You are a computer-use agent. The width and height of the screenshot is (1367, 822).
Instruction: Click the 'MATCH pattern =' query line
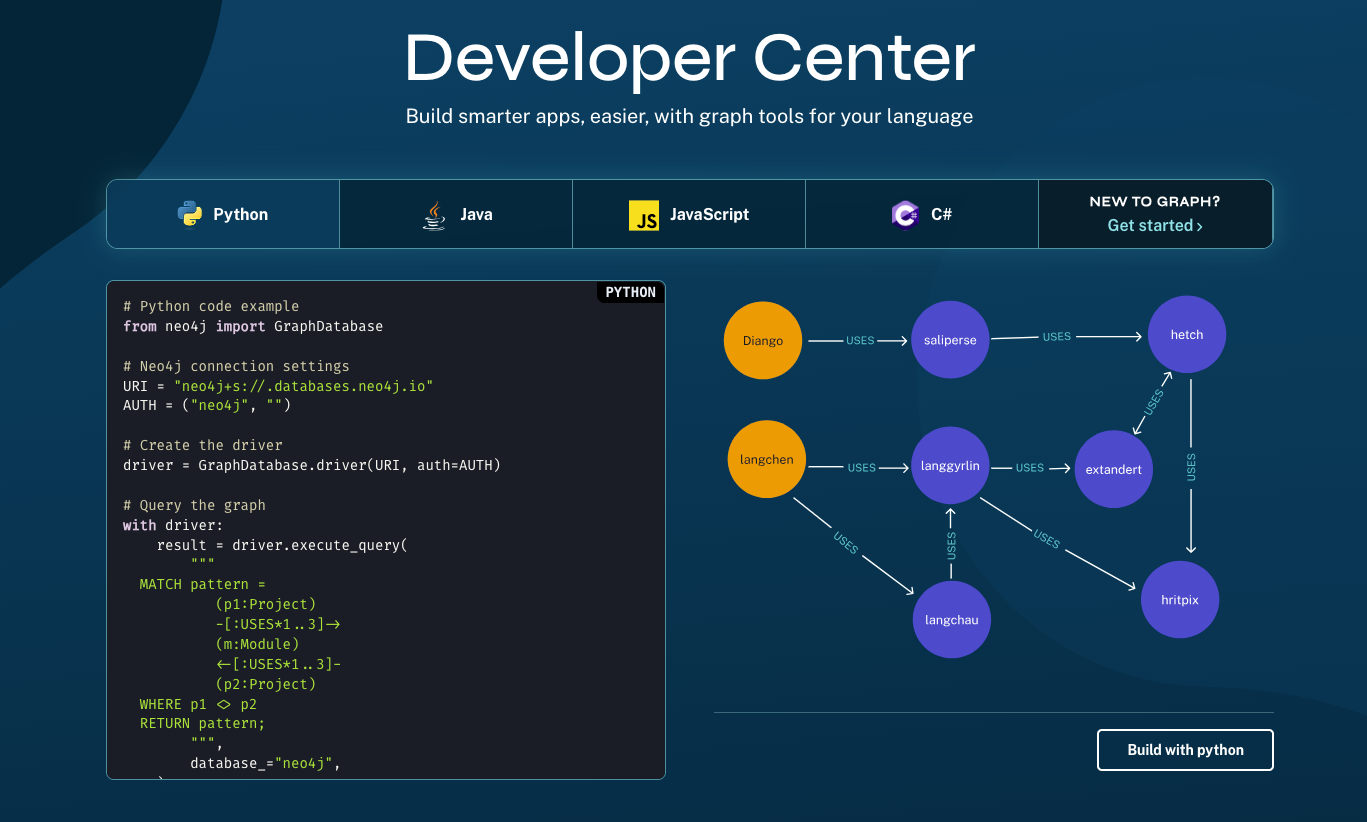[x=202, y=585]
